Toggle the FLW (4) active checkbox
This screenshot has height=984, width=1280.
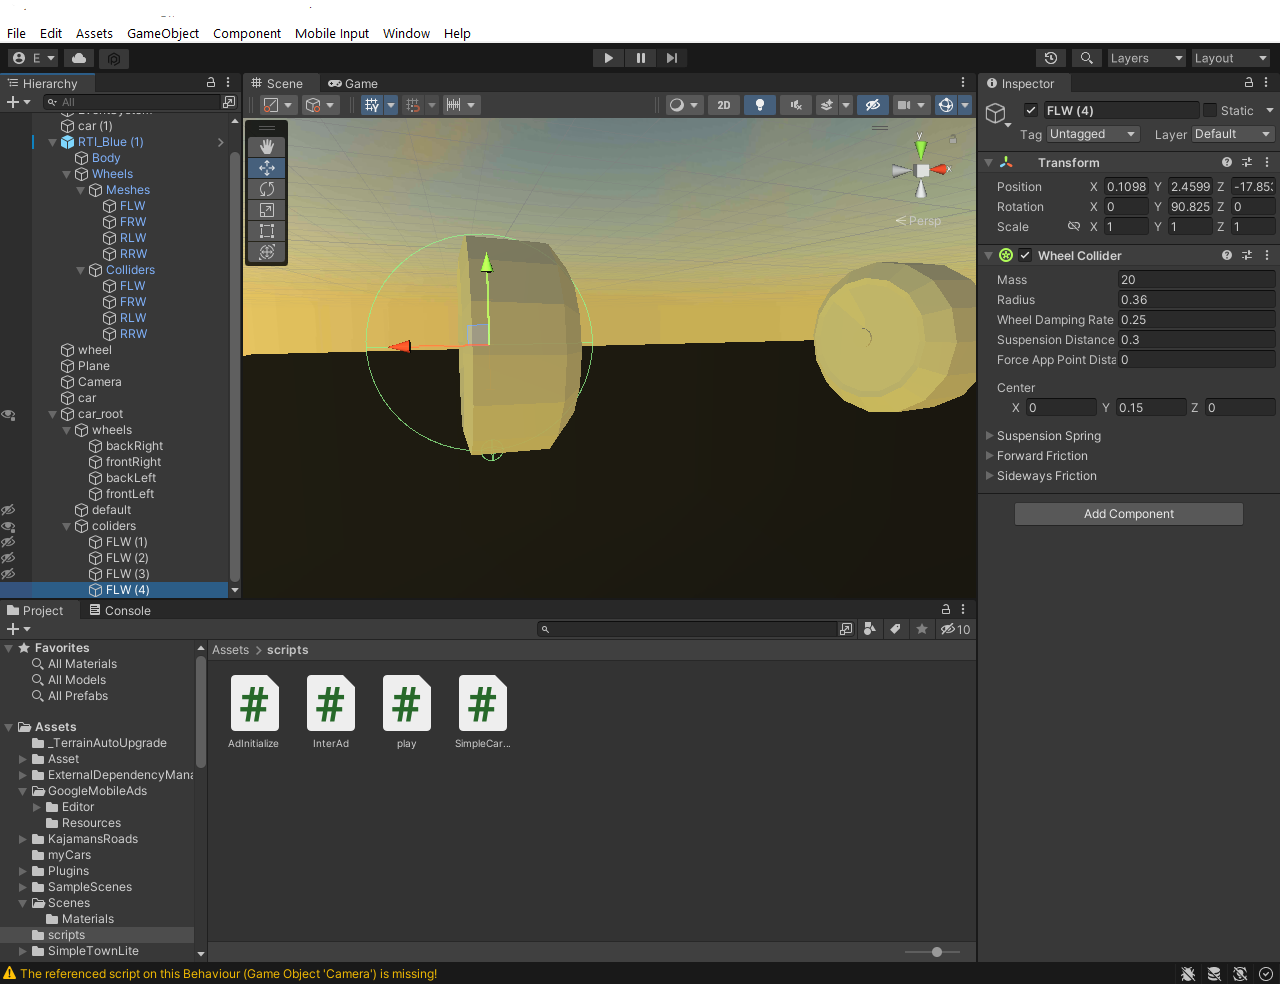point(1031,111)
